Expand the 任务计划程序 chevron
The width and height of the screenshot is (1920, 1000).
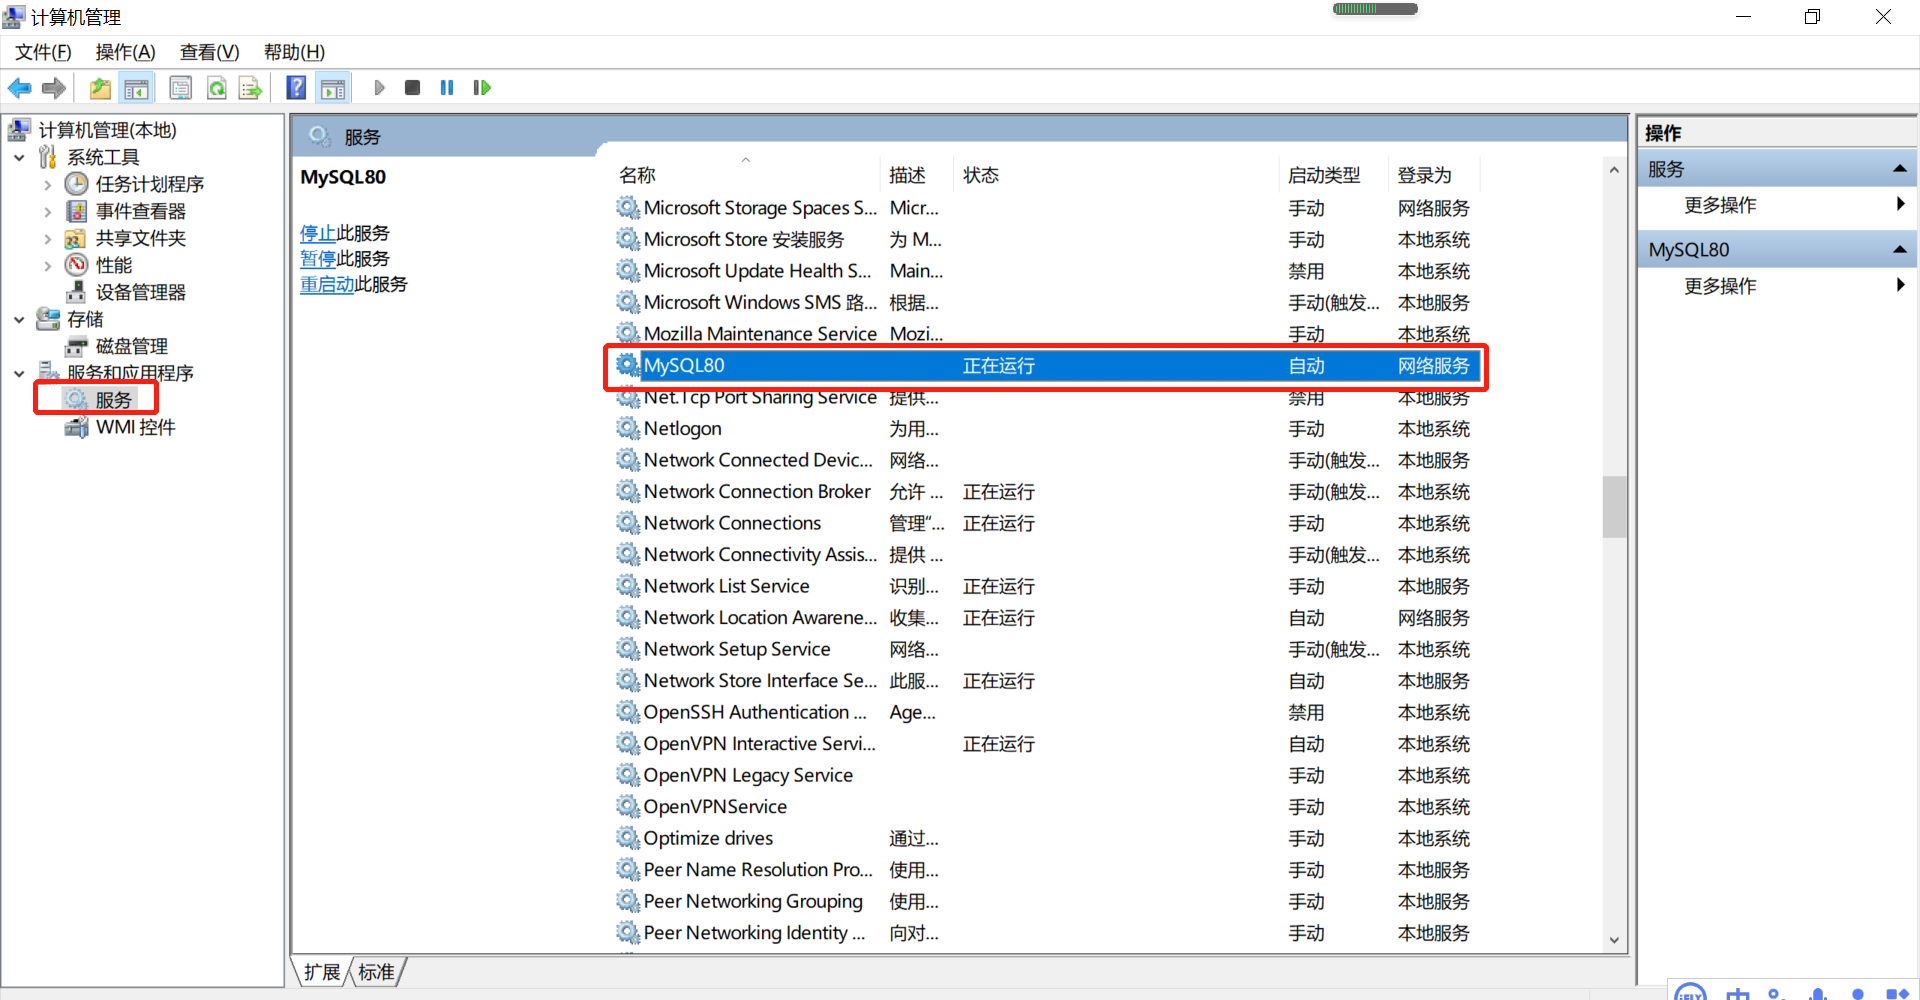(47, 185)
